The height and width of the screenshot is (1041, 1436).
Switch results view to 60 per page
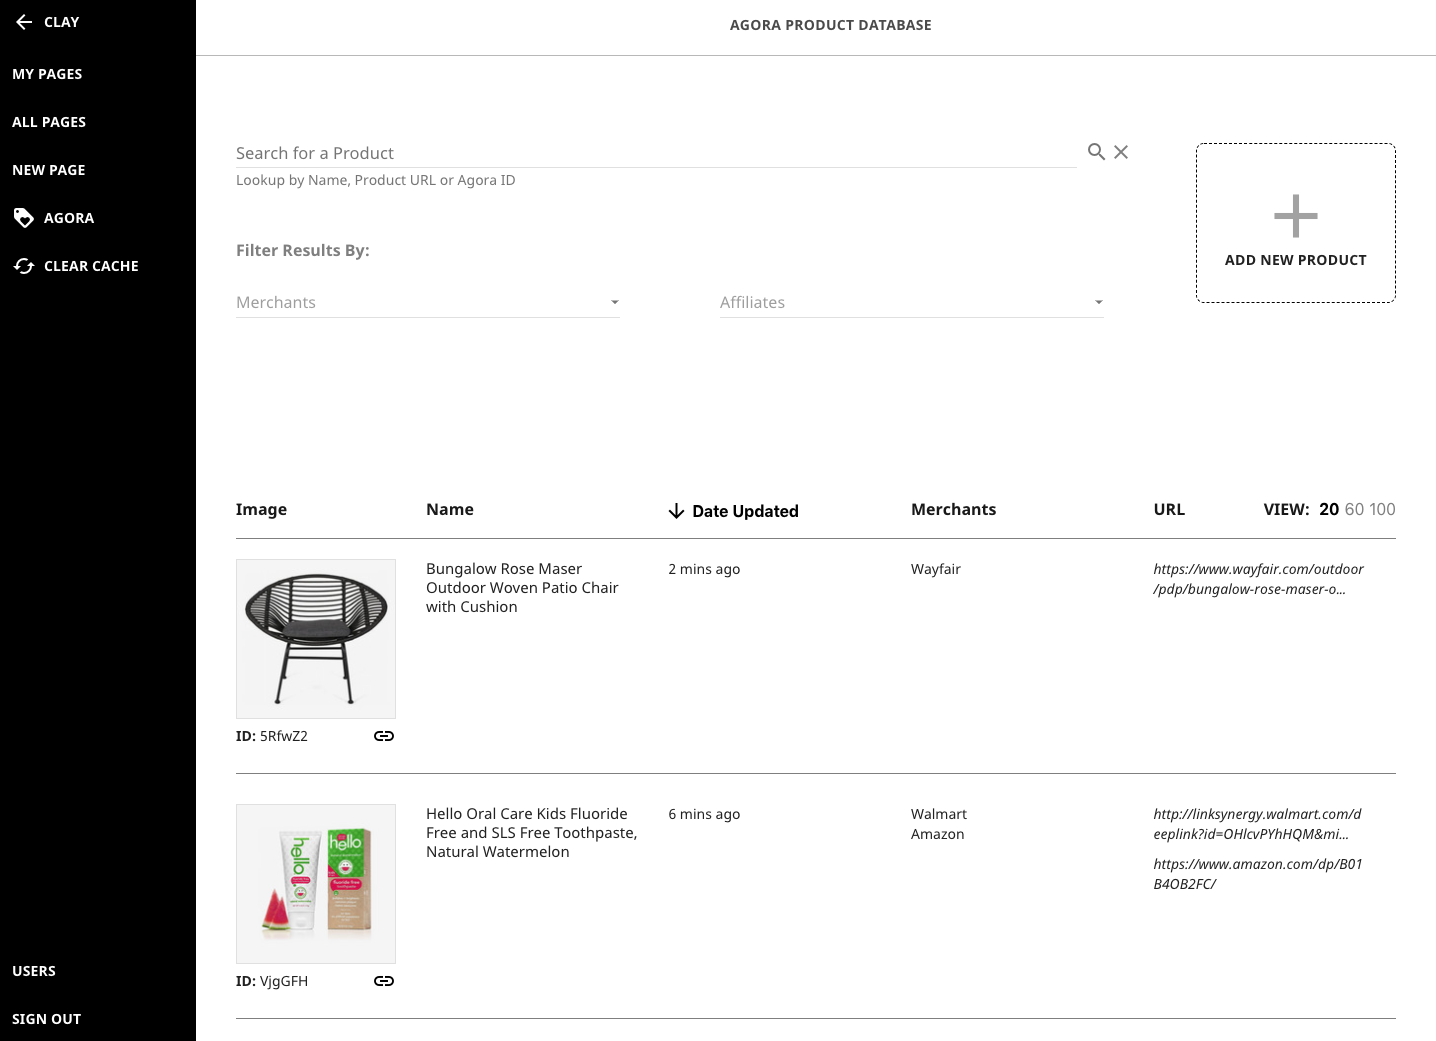point(1358,509)
